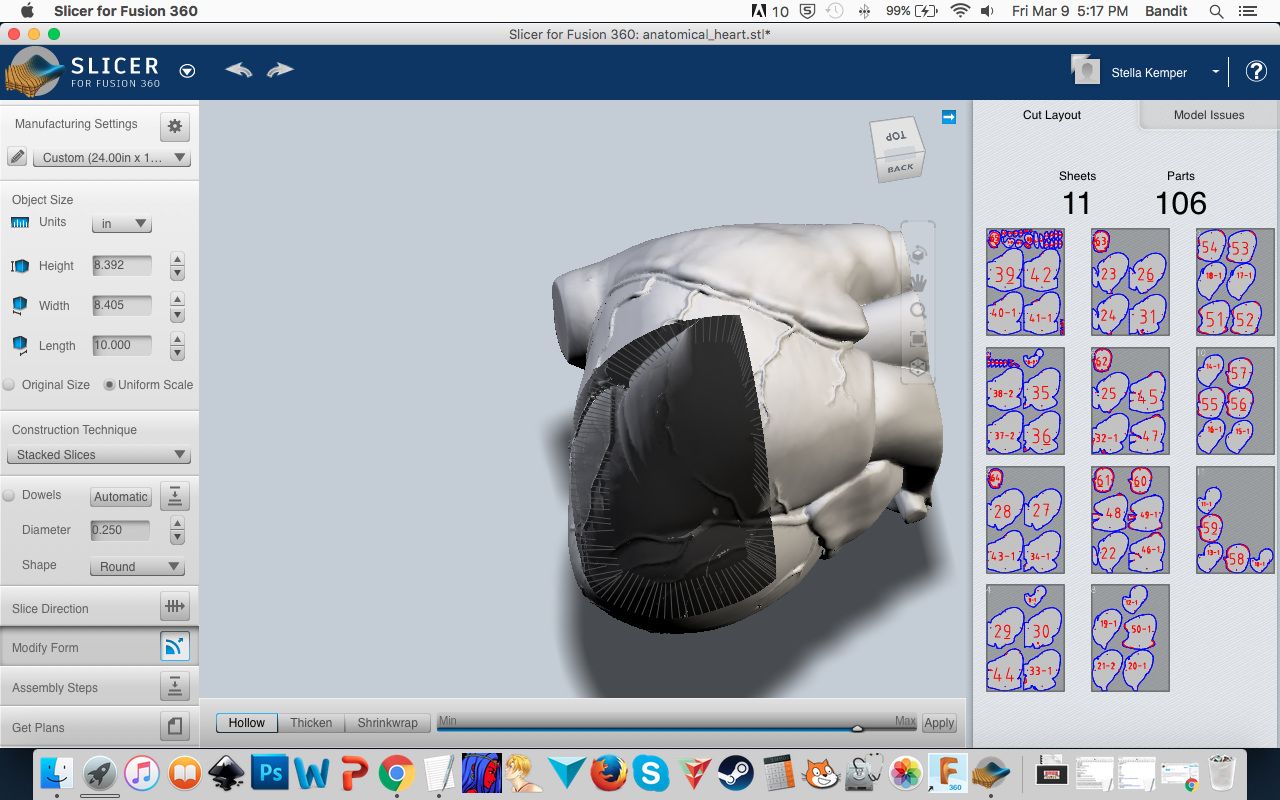The width and height of the screenshot is (1280, 800).
Task: Select the Hollow mode
Action: pos(247,723)
